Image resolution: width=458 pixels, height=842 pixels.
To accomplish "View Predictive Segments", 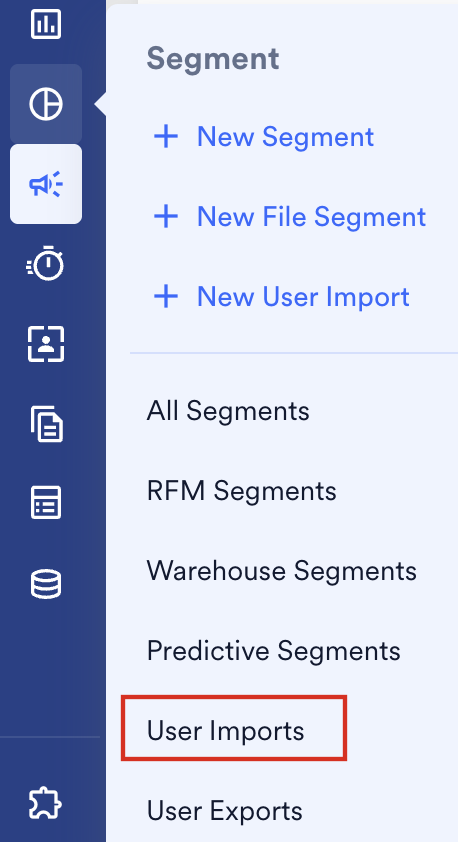I will point(274,651).
